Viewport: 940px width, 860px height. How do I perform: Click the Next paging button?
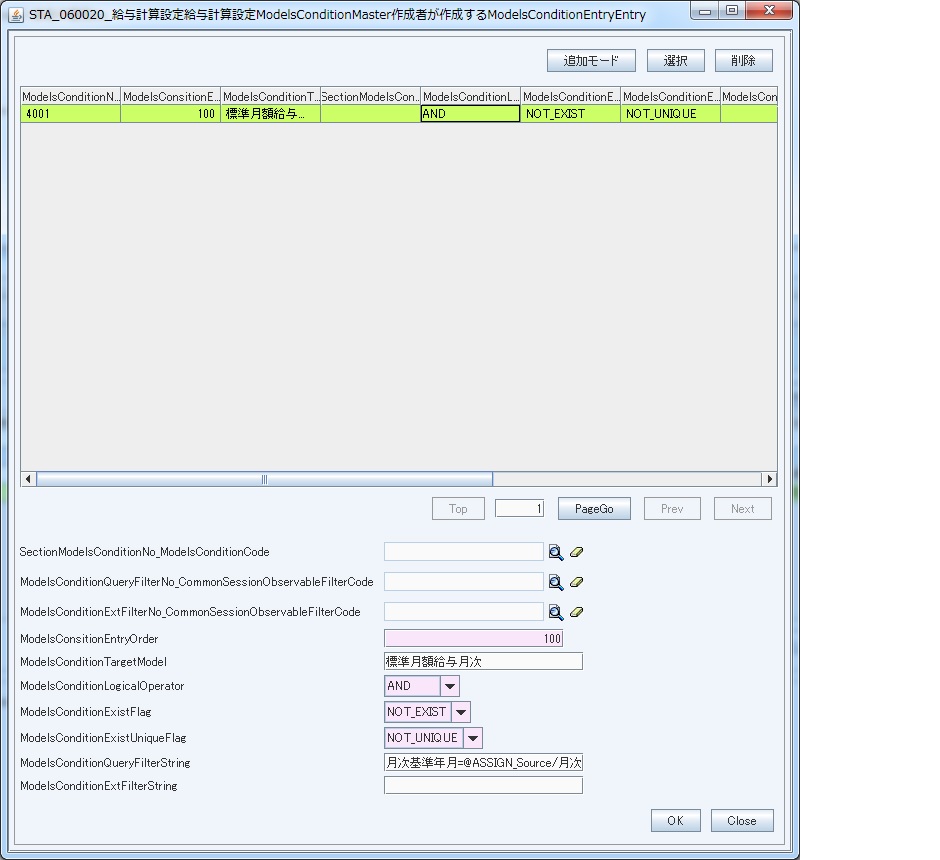coord(742,509)
